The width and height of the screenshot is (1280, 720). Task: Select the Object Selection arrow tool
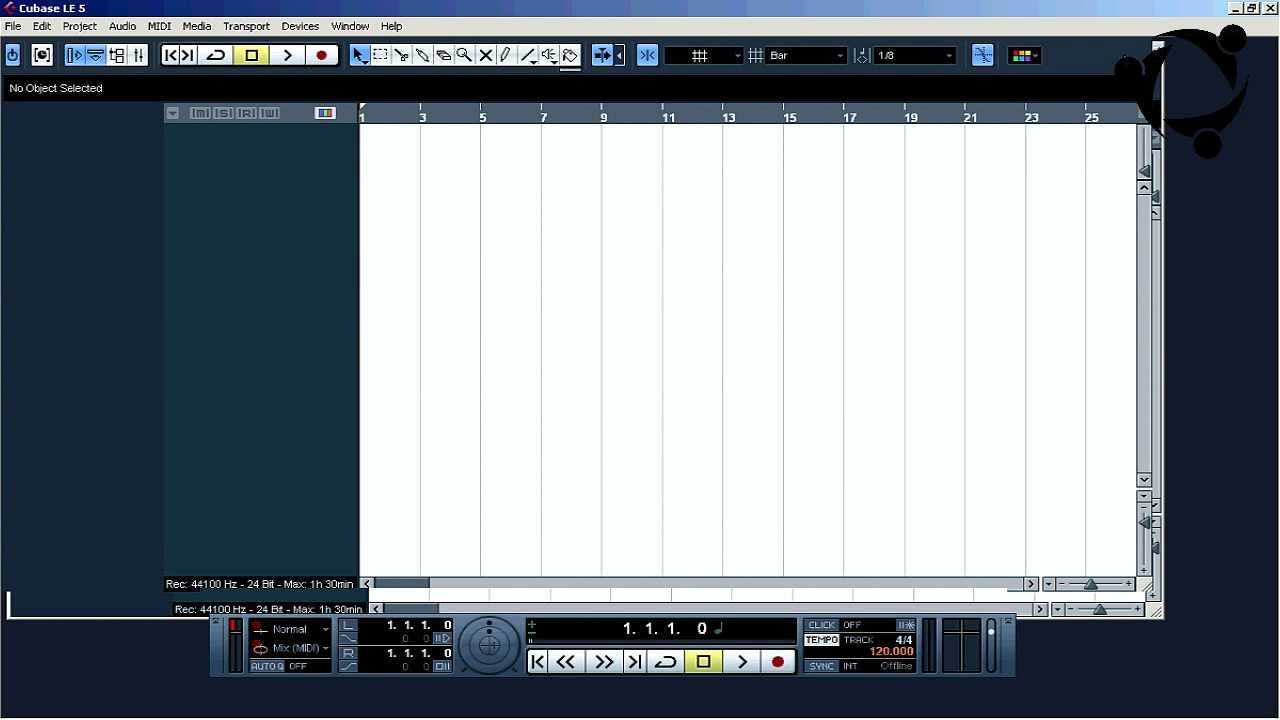point(360,56)
